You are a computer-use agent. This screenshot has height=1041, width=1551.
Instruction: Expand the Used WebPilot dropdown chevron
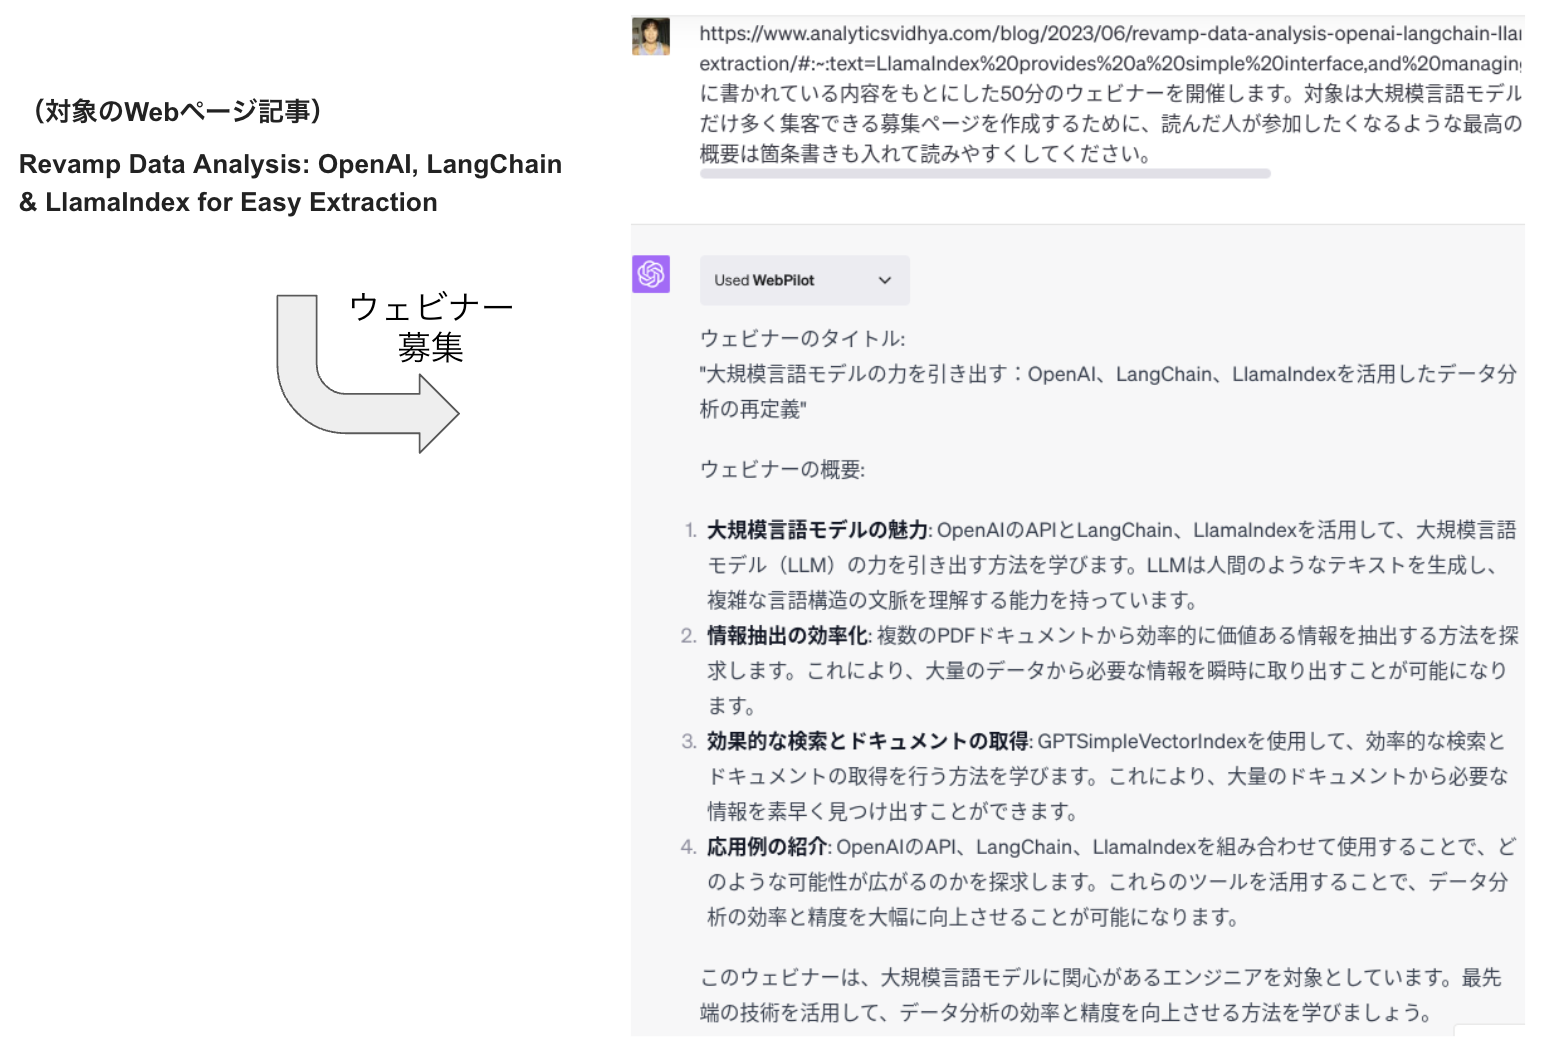click(884, 280)
